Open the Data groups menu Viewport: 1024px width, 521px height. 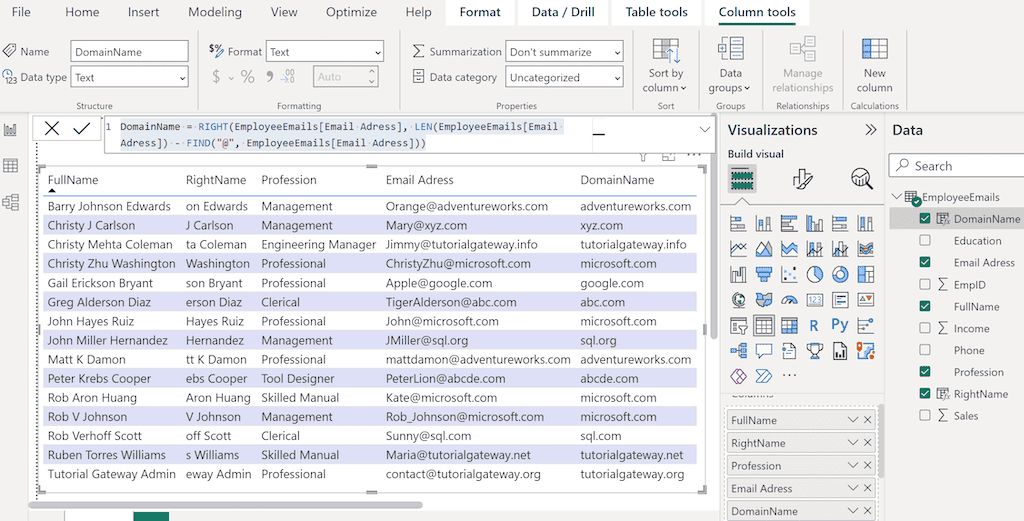tap(730, 65)
